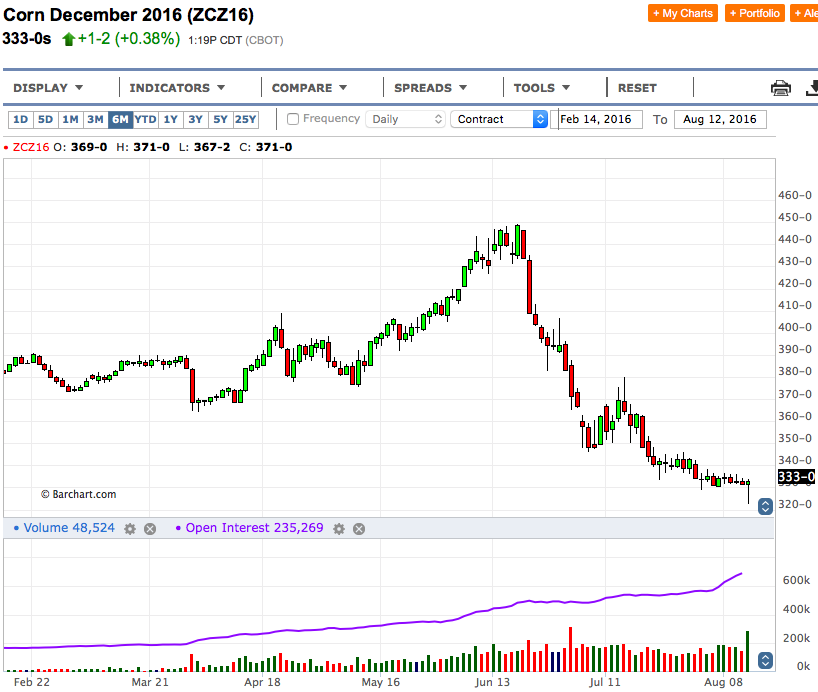Open Volume indicator settings gear
The width and height of the screenshot is (818, 692).
pyautogui.click(x=130, y=529)
